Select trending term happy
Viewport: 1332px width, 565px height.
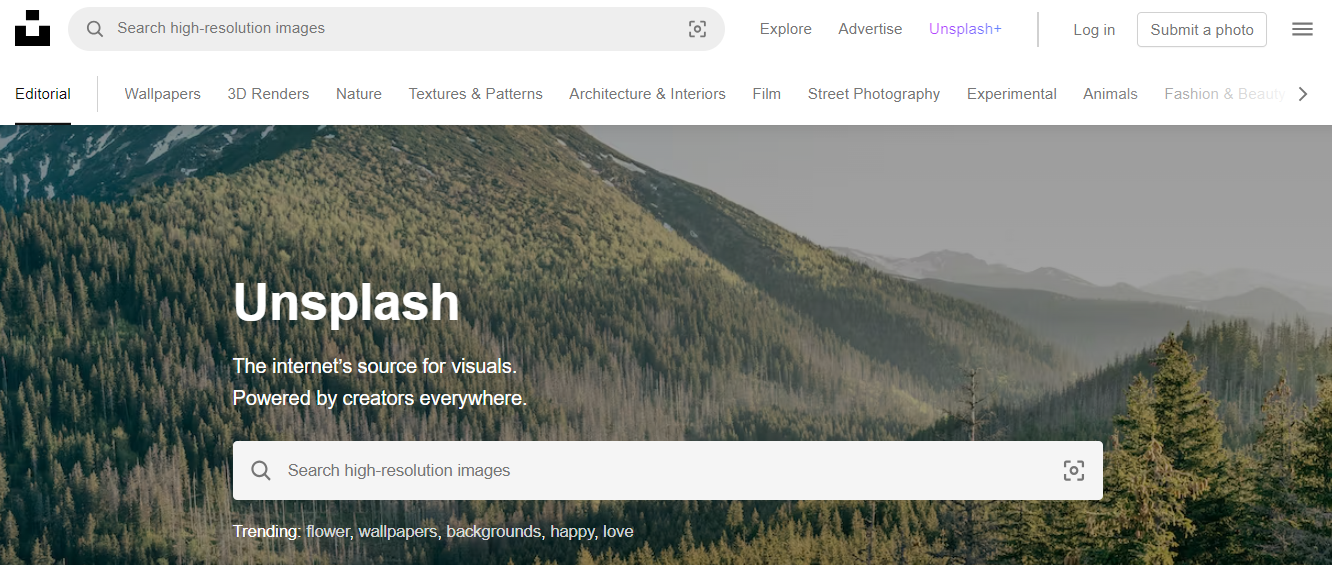(x=573, y=532)
